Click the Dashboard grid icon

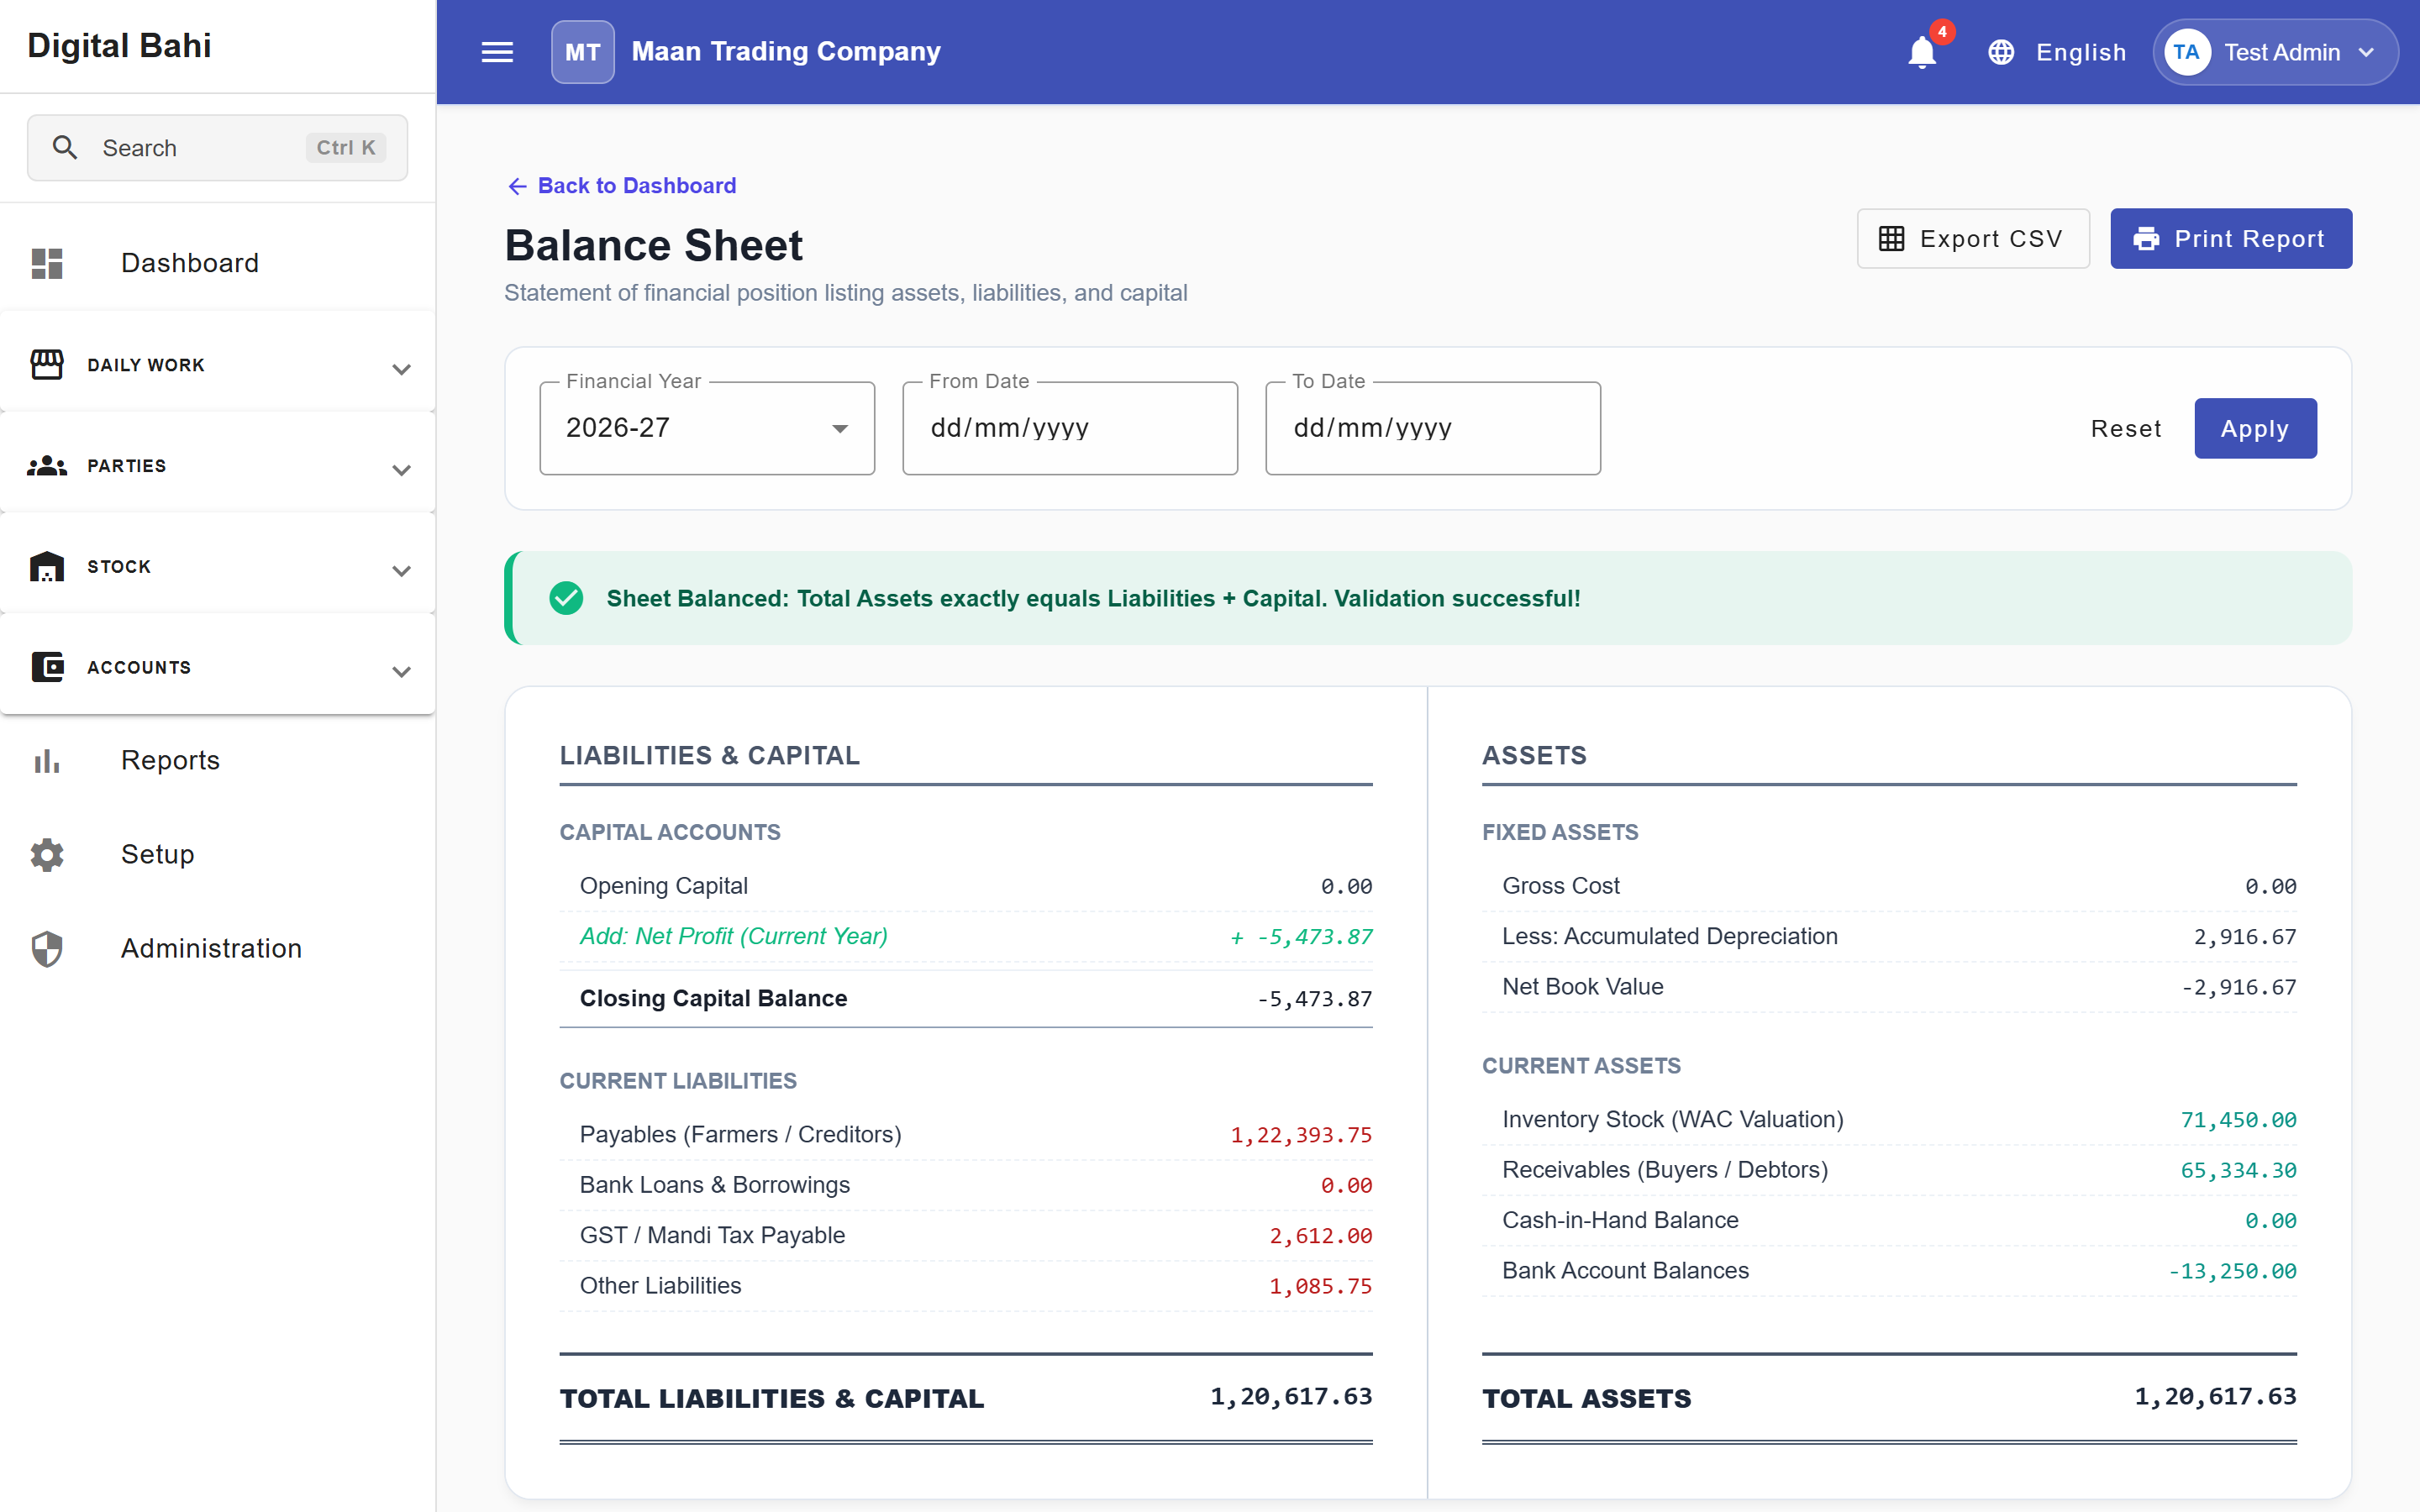[47, 263]
